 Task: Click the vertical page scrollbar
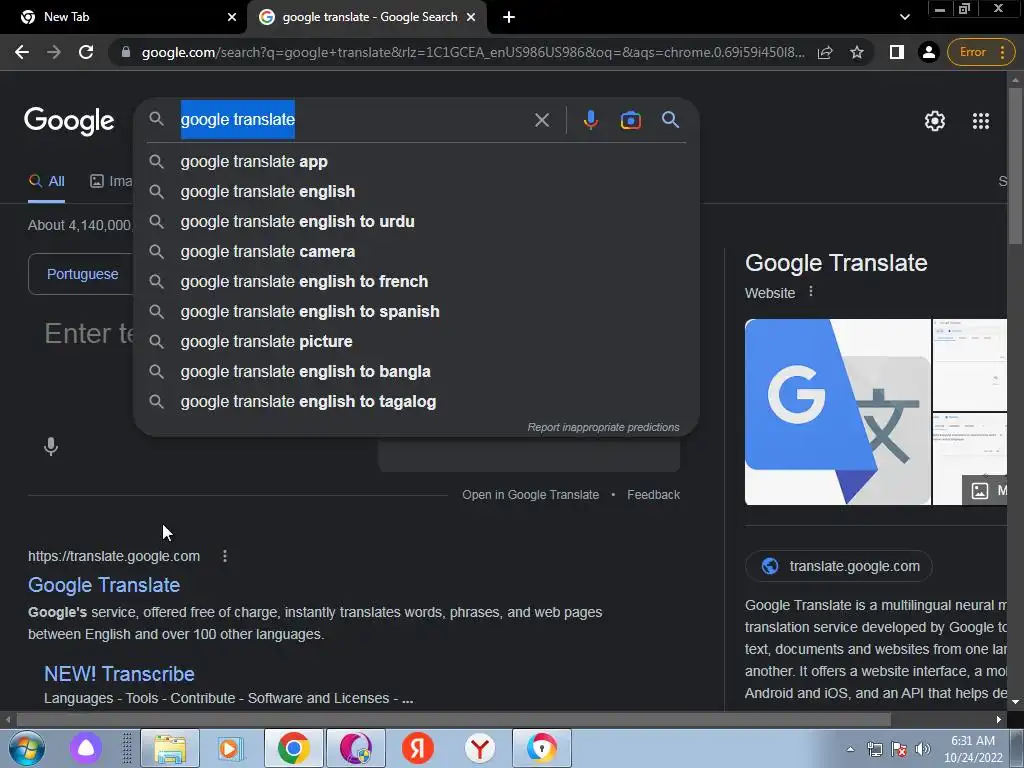1015,167
